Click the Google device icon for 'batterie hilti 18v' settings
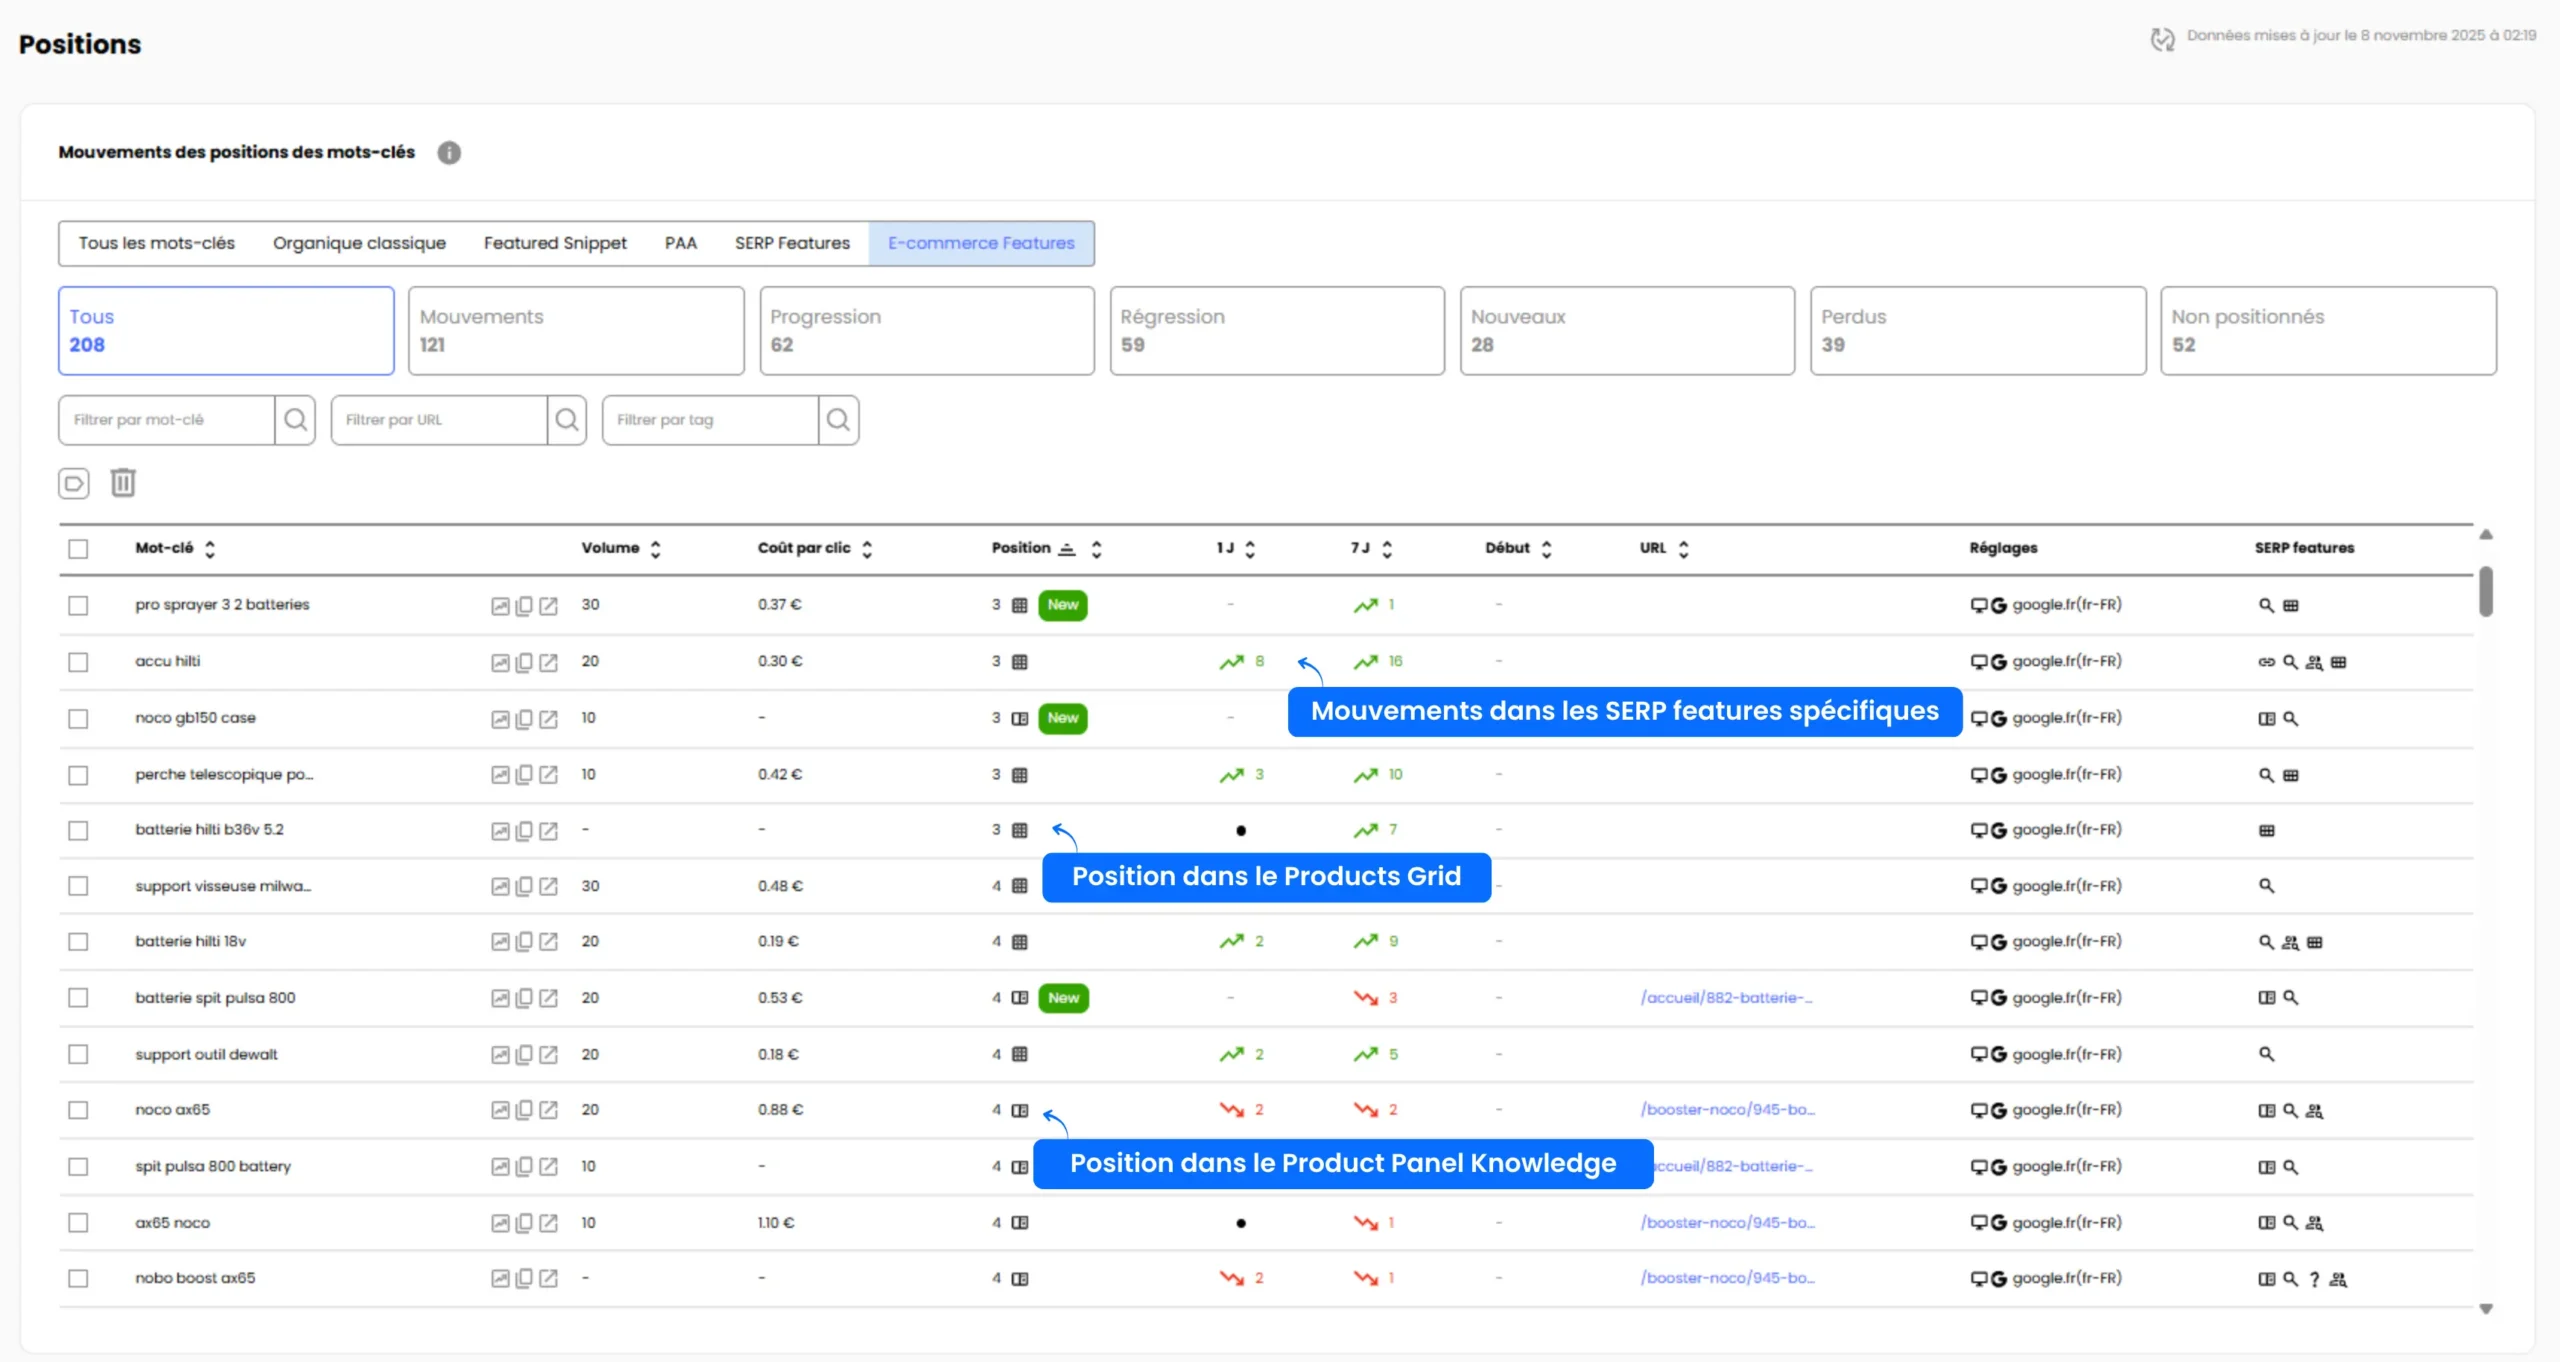Screen dimensions: 2560x1362 [1998, 941]
